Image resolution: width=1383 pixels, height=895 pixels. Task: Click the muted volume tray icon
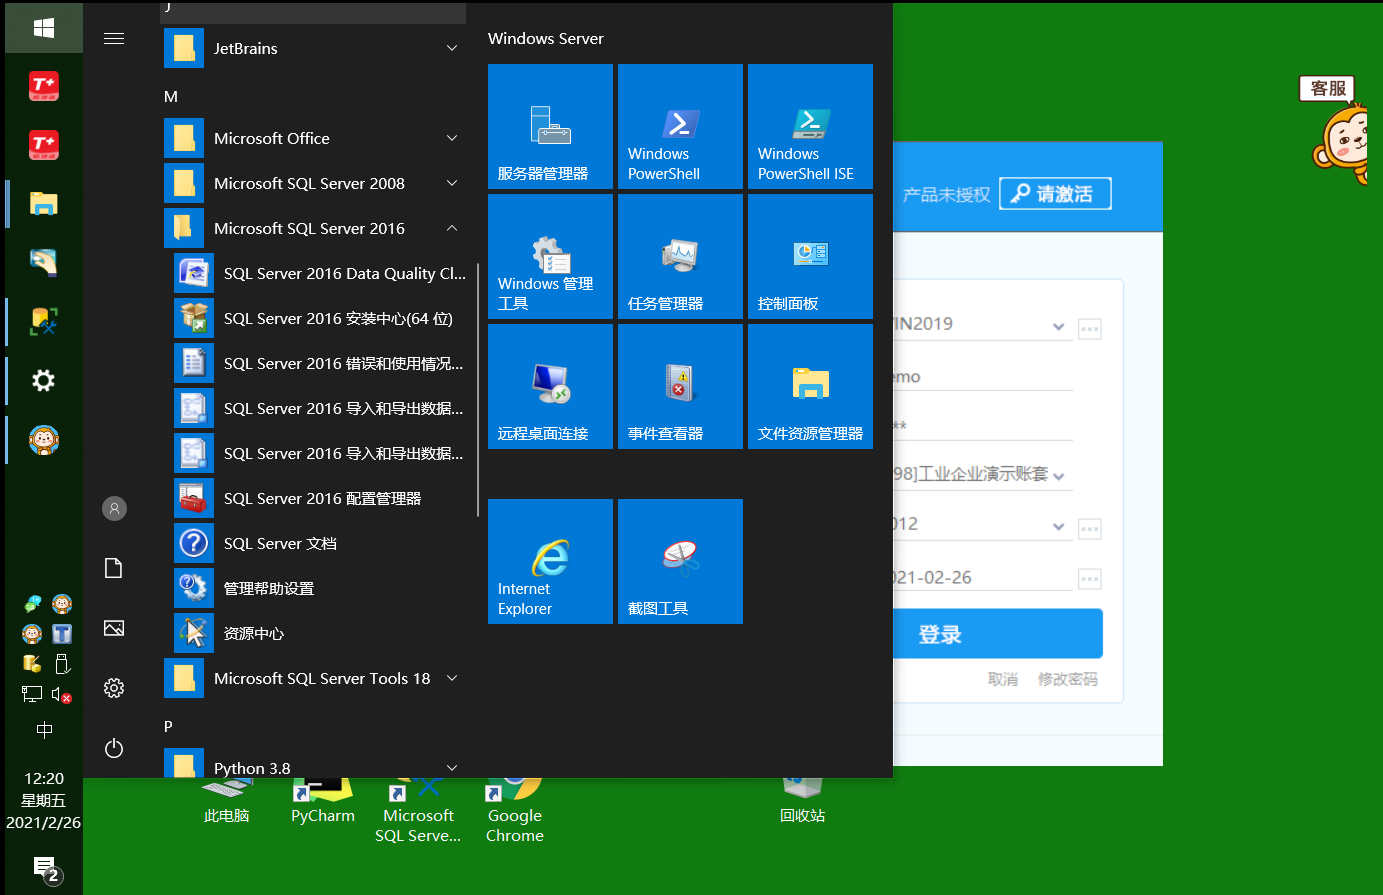(61, 694)
